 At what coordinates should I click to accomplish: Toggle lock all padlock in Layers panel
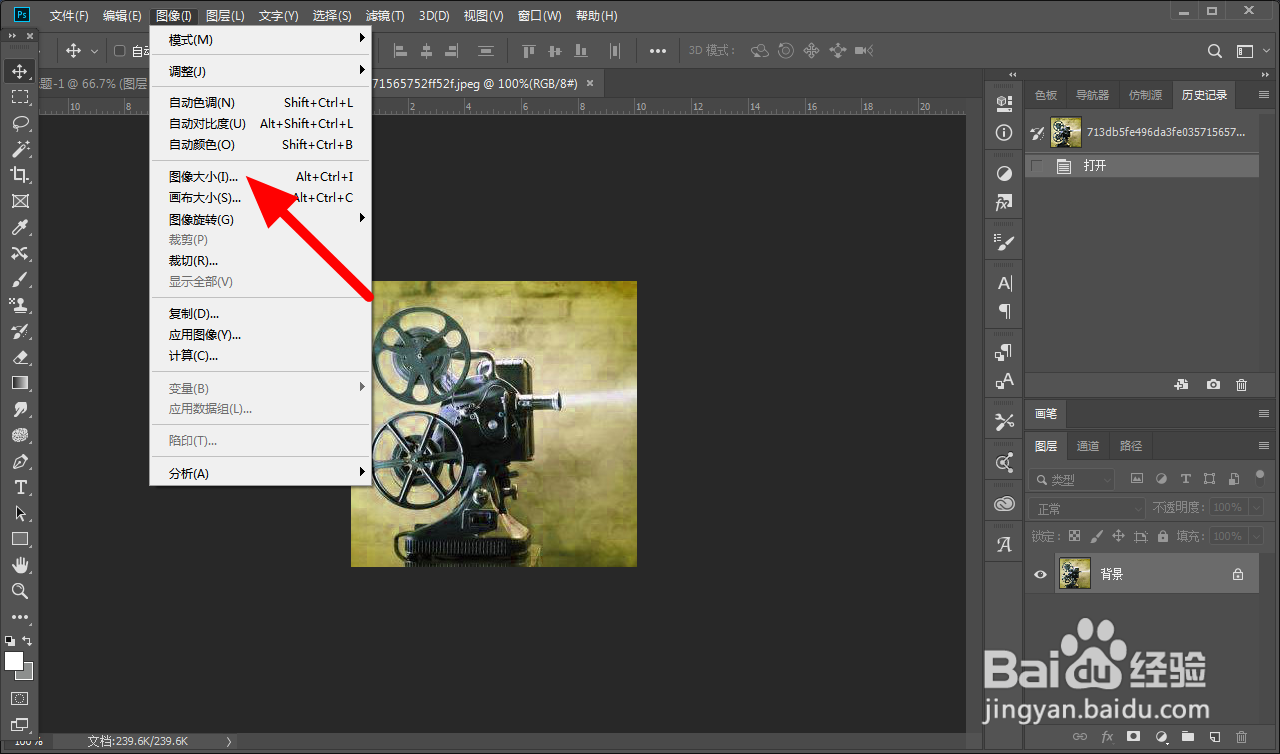pyautogui.click(x=1162, y=536)
